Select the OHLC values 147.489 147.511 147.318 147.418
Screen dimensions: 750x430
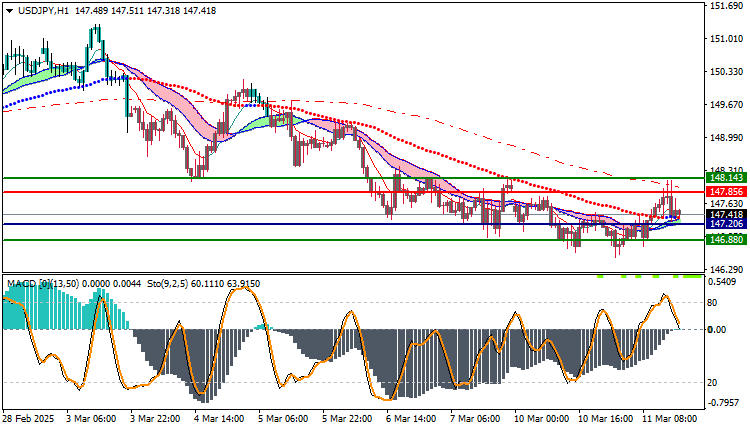(x=145, y=11)
